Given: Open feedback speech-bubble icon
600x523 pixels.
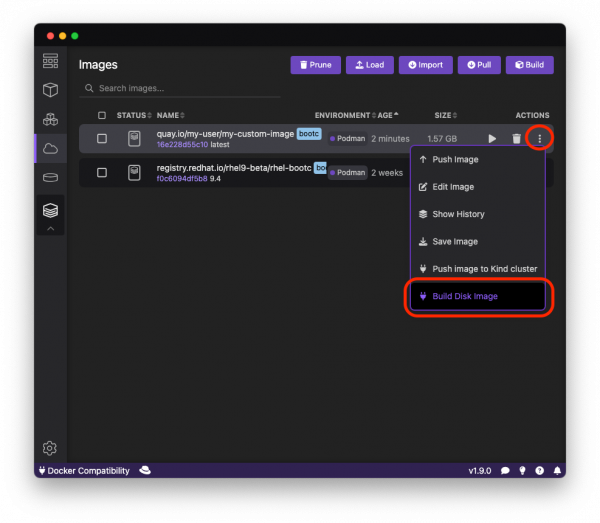Looking at the screenshot, I should 505,471.
